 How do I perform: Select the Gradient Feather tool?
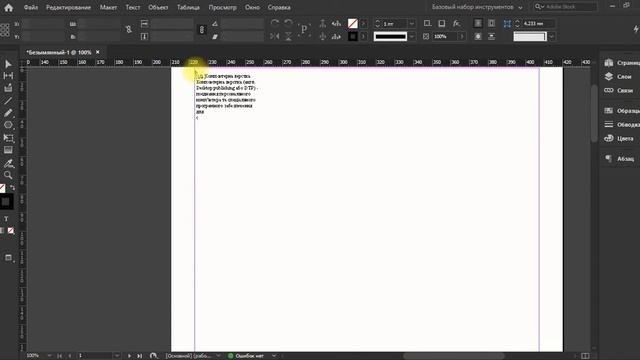(8, 150)
